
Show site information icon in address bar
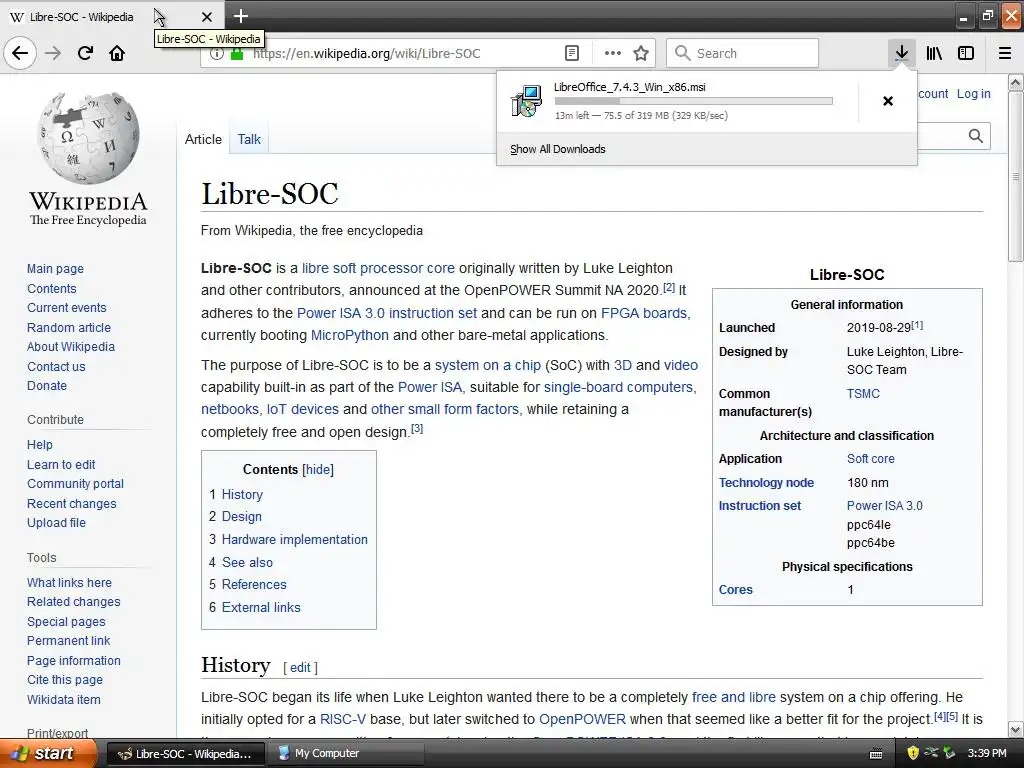[x=216, y=54]
